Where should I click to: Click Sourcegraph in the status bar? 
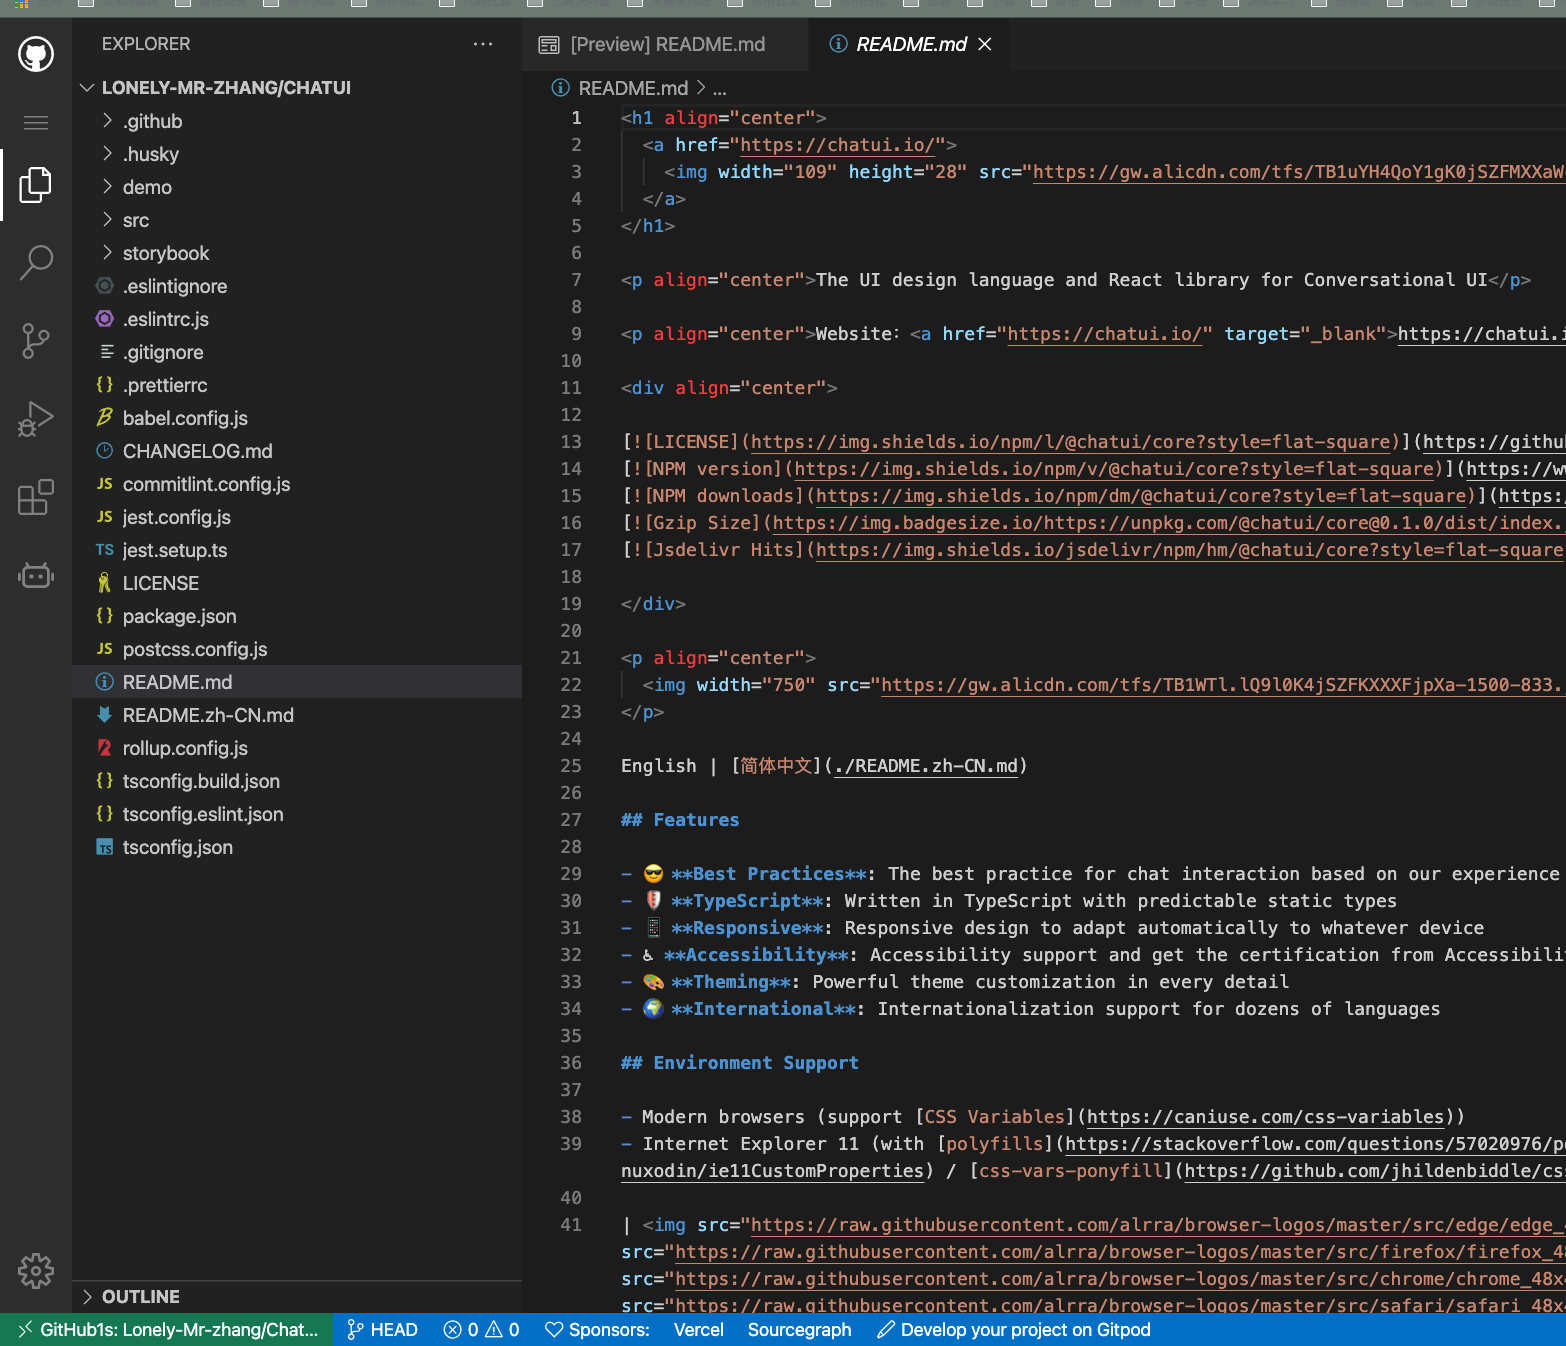coord(800,1330)
